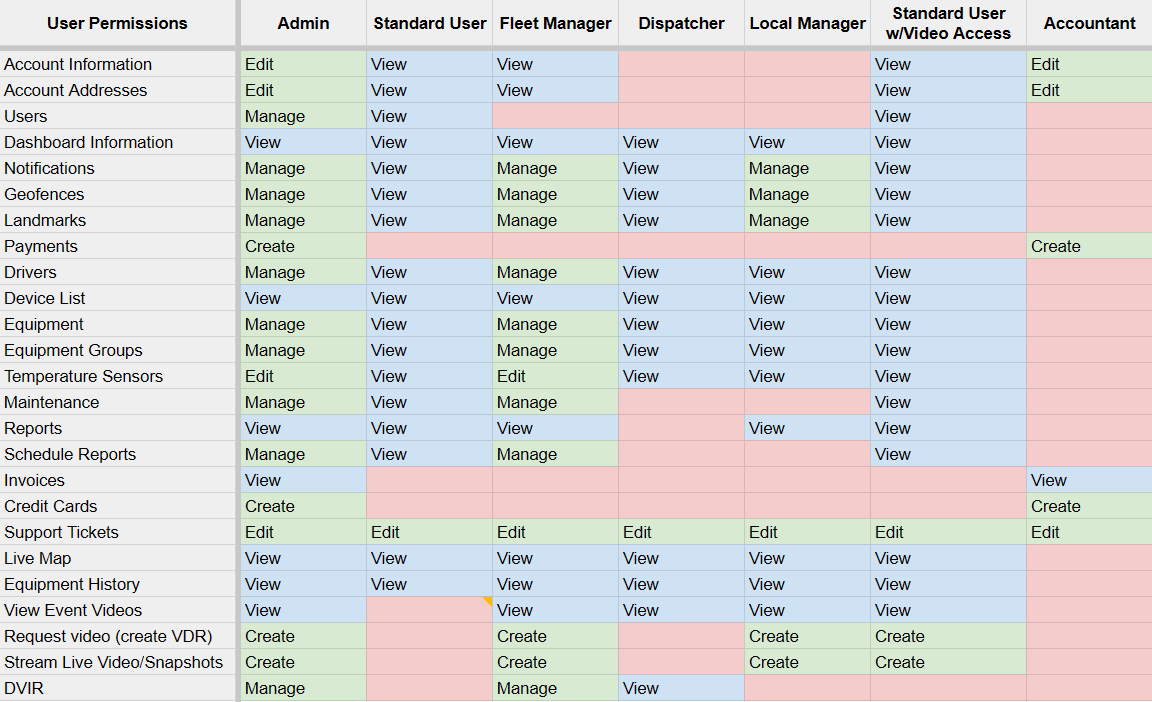Click Standard User w/Video Access Create cell for Stream Live Video
This screenshot has height=702, width=1152.
point(948,662)
